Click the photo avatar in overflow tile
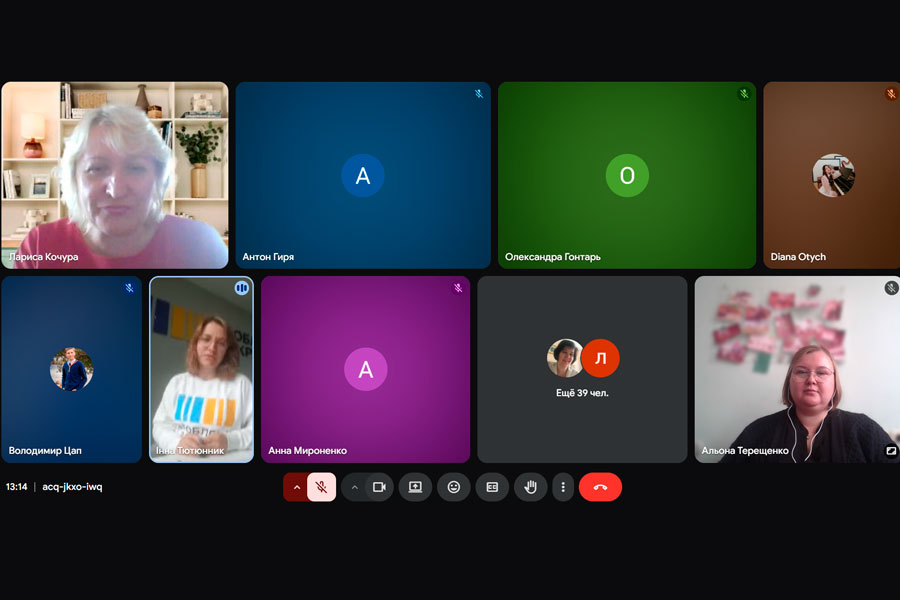Image resolution: width=900 pixels, height=600 pixels. [565, 358]
